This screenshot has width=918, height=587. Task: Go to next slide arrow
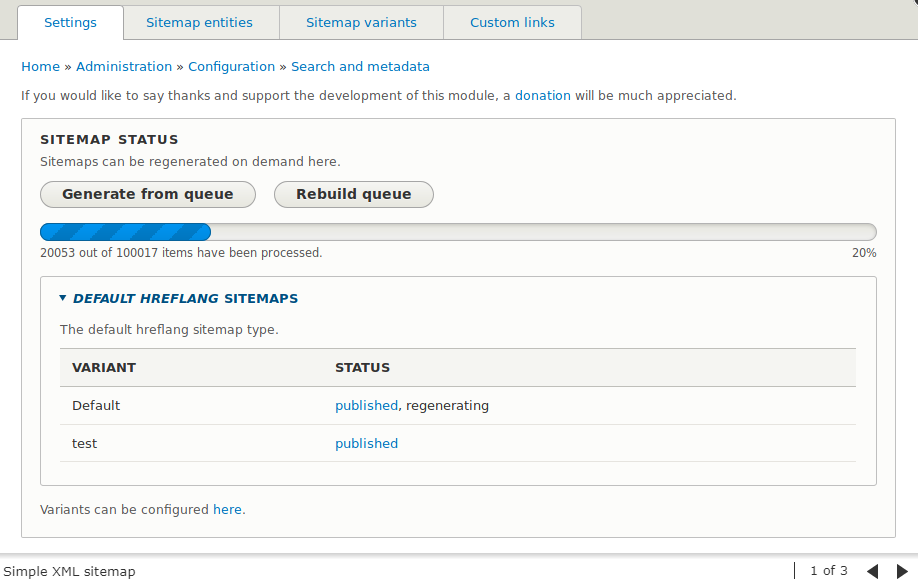(901, 571)
